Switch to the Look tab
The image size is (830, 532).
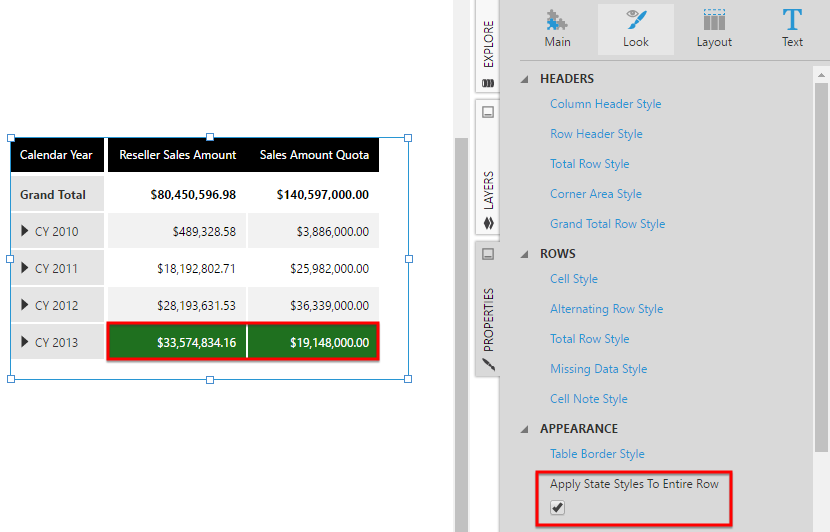[636, 29]
